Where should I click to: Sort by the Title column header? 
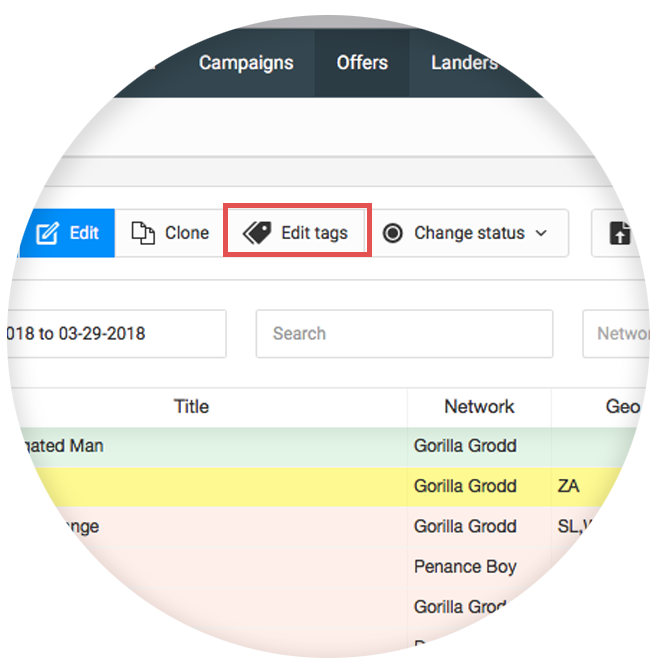click(191, 407)
